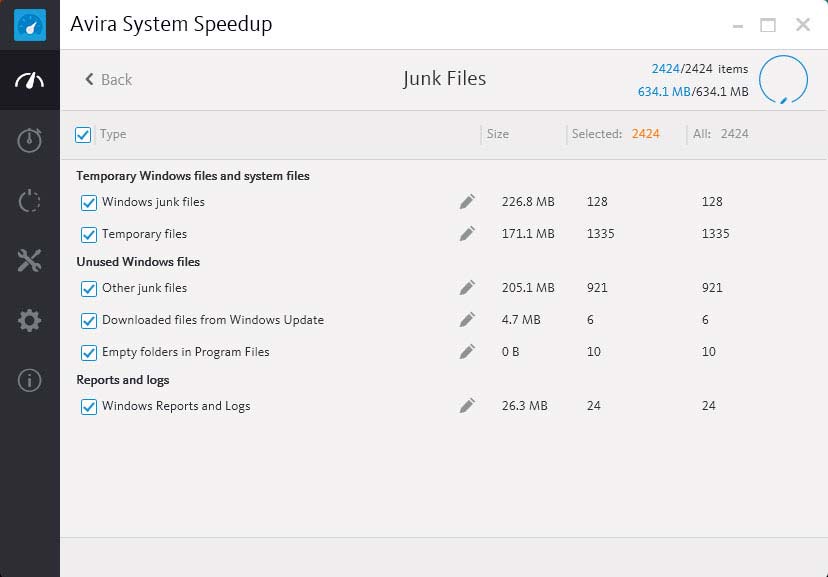Uncheck the Windows Reports and Logs checkbox
This screenshot has width=828, height=577.
[x=89, y=407]
